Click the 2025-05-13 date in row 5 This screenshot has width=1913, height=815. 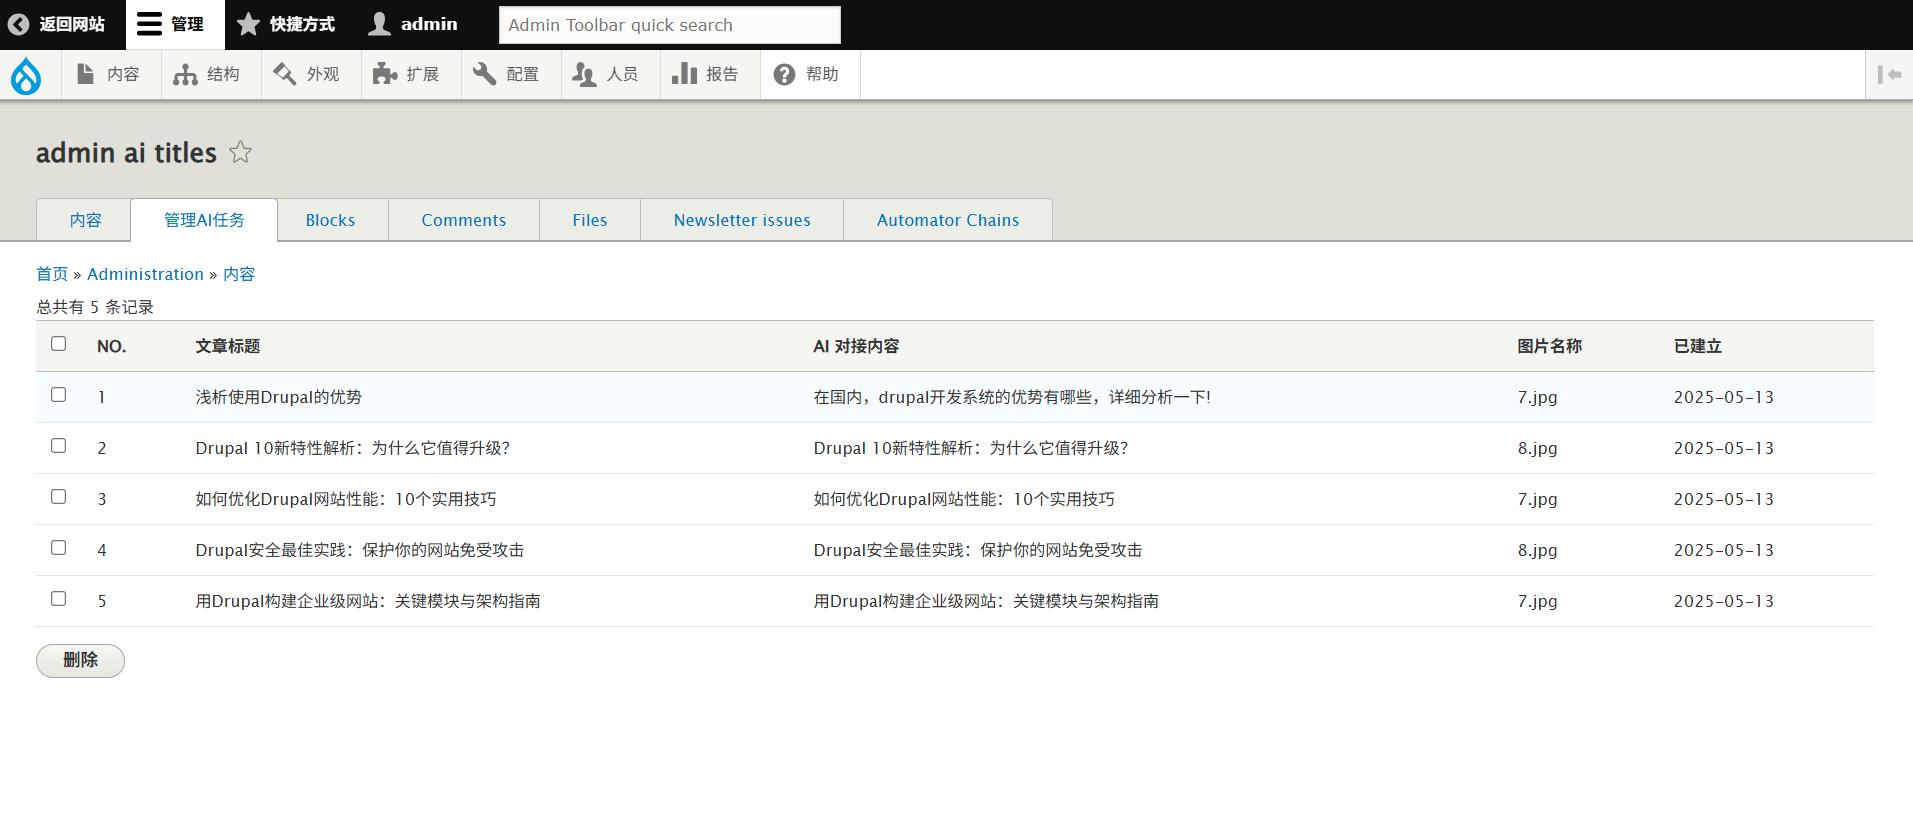point(1723,601)
